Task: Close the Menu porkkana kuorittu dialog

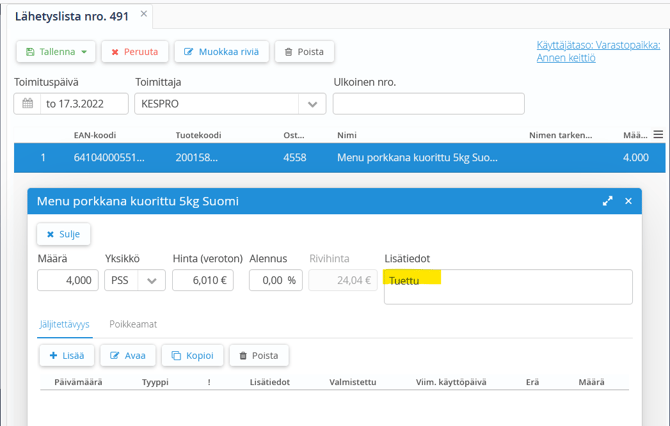Action: click(x=628, y=201)
